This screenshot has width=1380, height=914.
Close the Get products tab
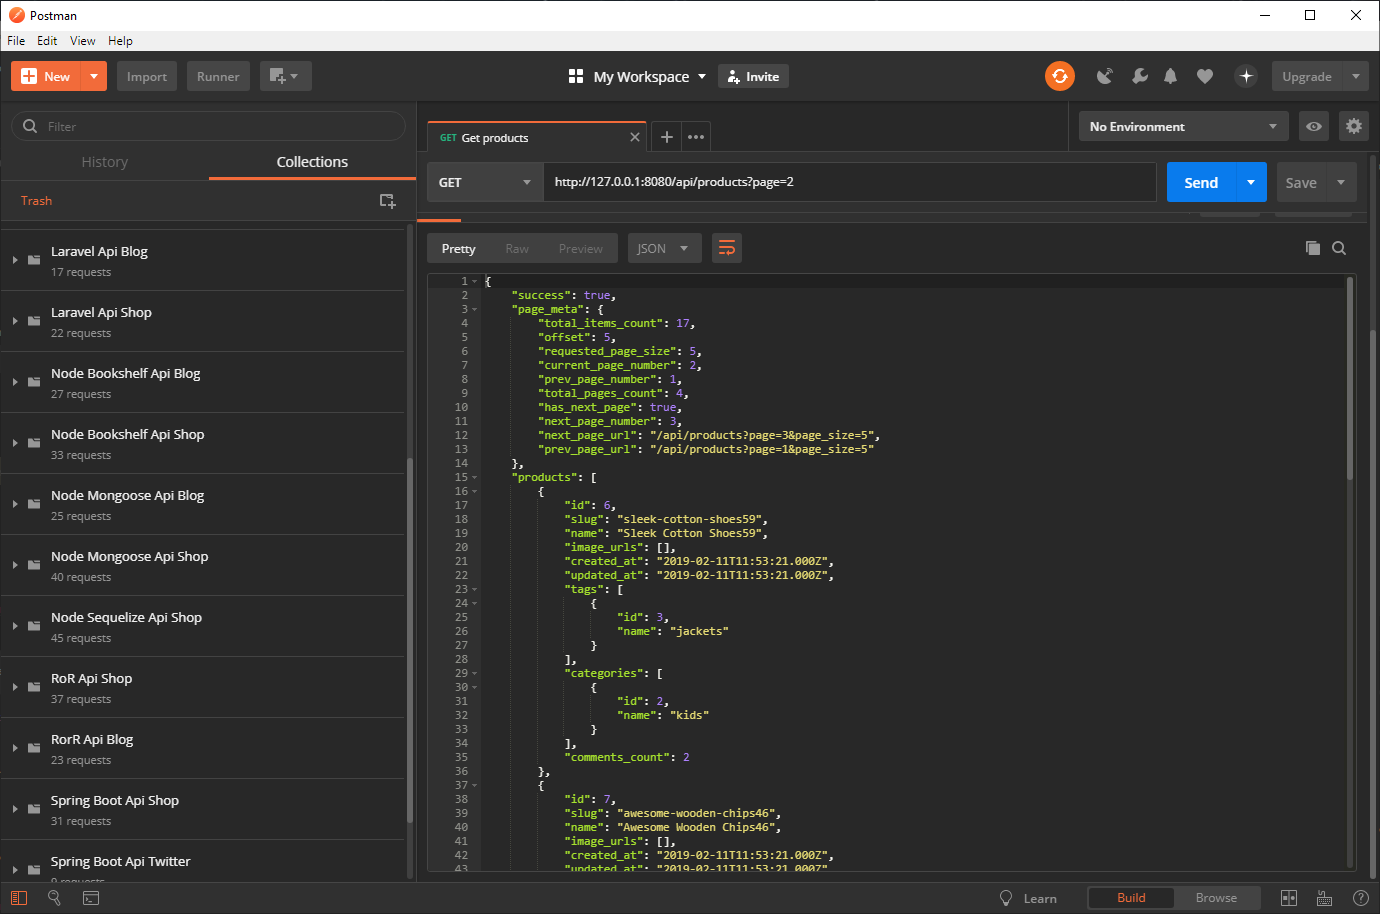pos(635,137)
